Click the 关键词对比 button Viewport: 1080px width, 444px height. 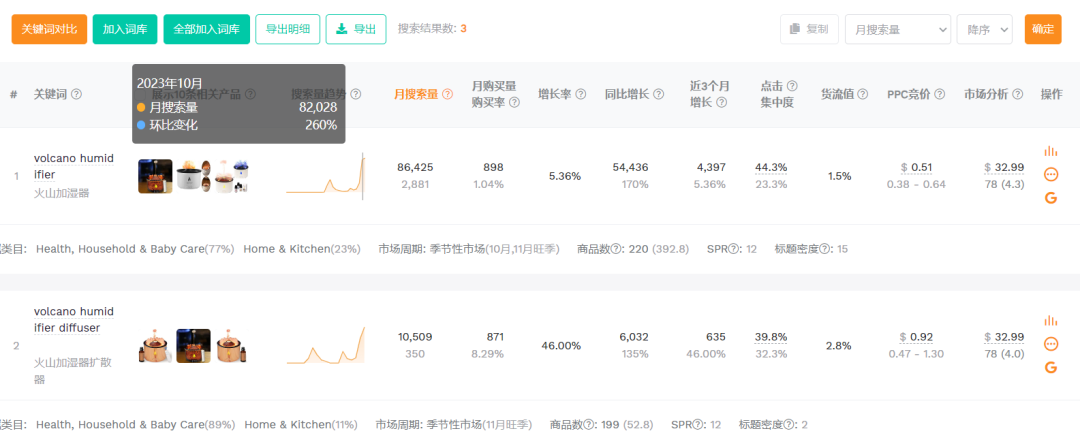[x=49, y=29]
